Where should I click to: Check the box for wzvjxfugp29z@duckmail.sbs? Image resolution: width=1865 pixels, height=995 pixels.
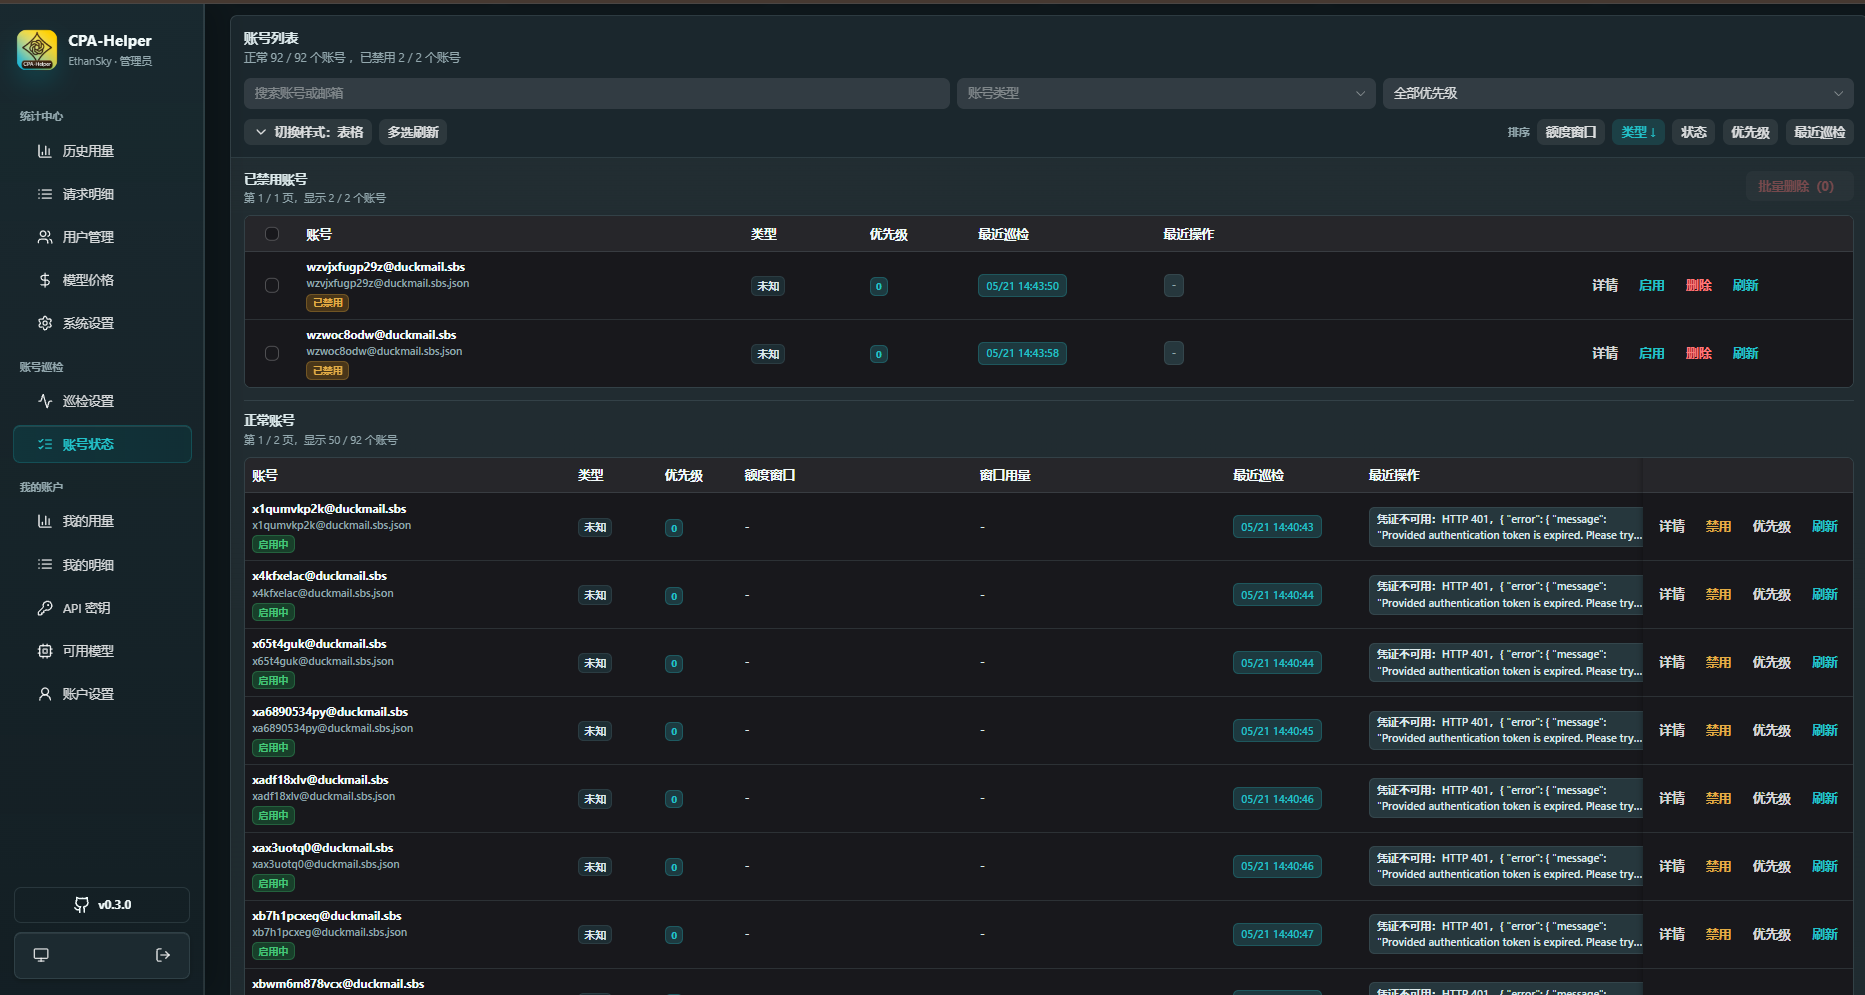[x=272, y=285]
